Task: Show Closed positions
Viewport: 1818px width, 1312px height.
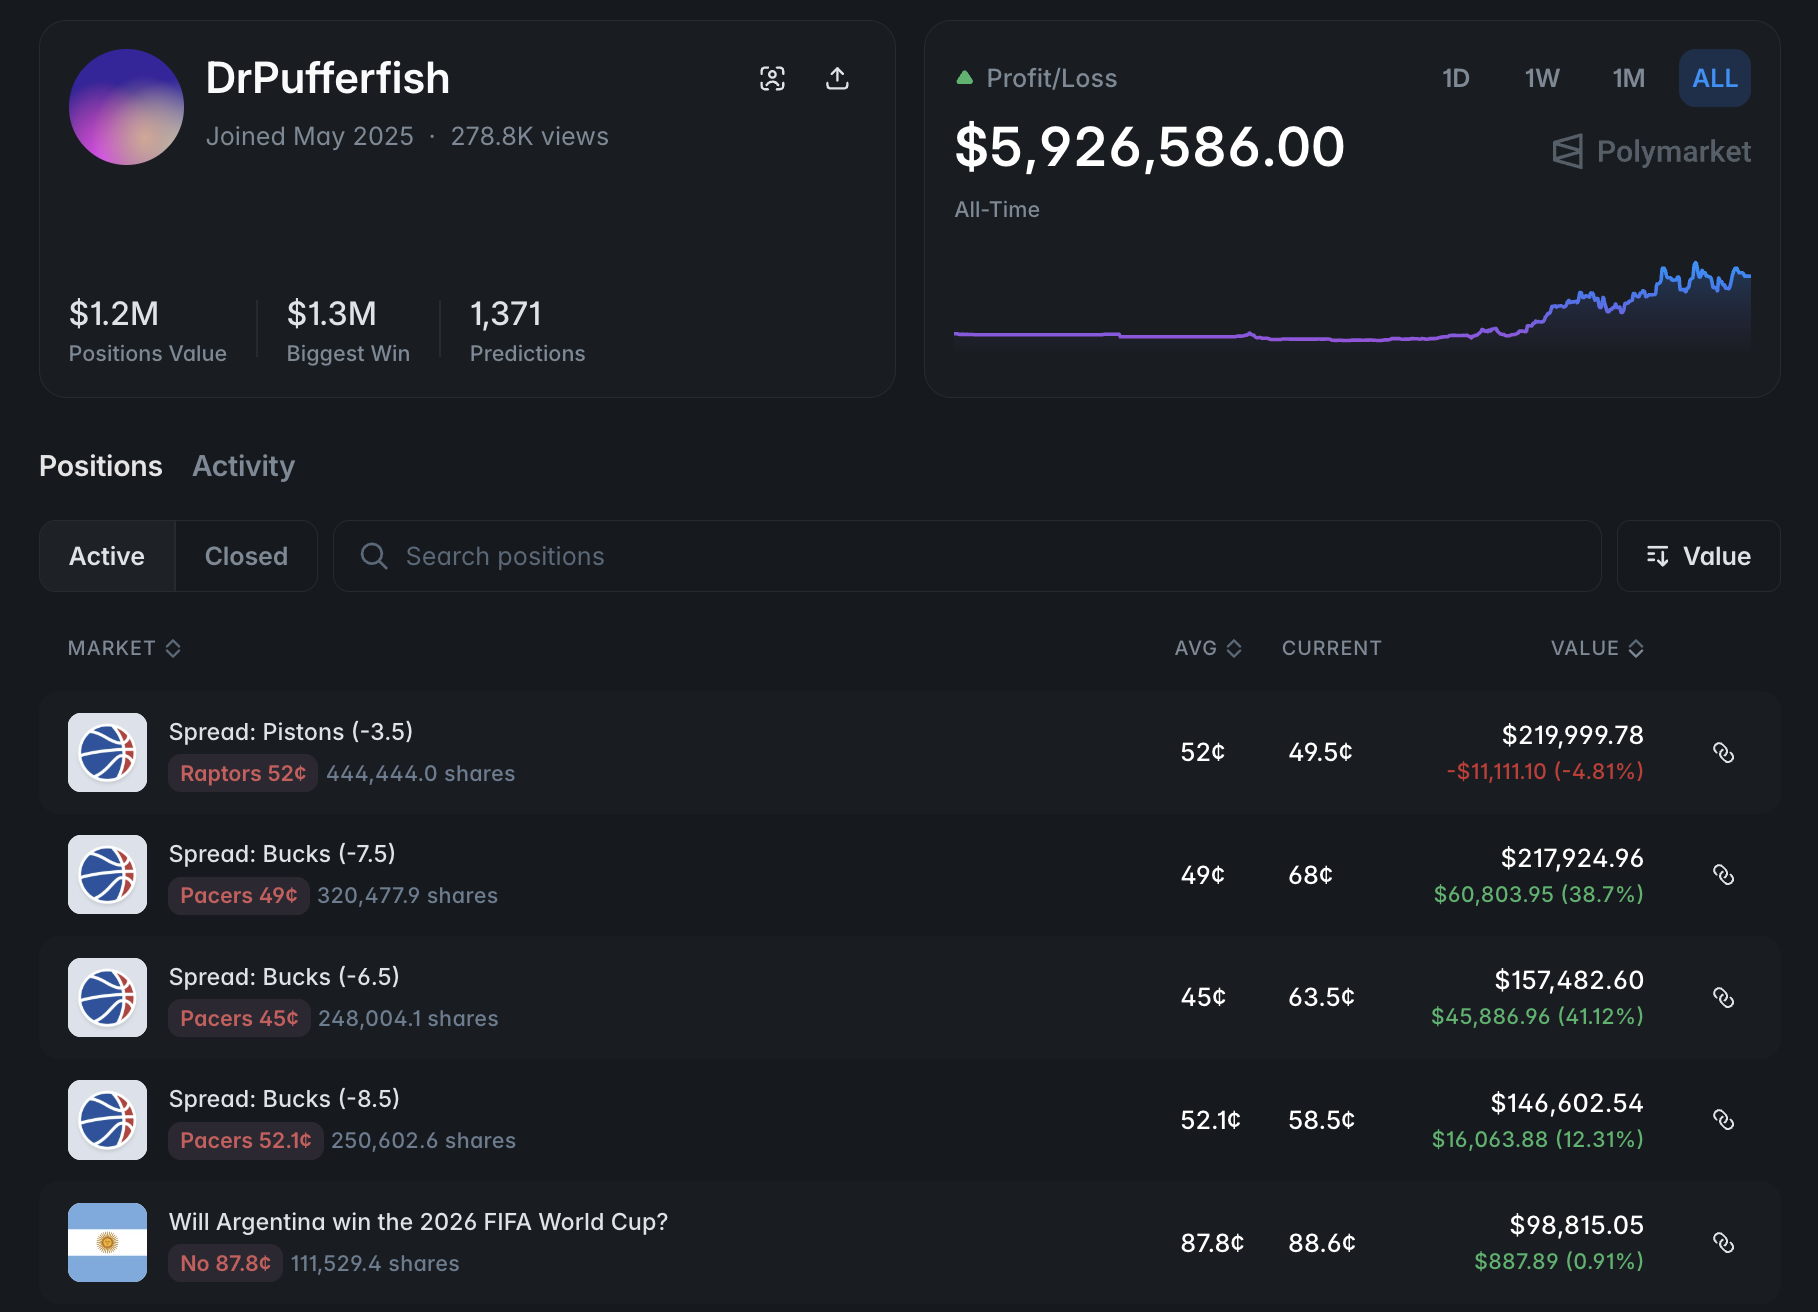Action: click(246, 556)
